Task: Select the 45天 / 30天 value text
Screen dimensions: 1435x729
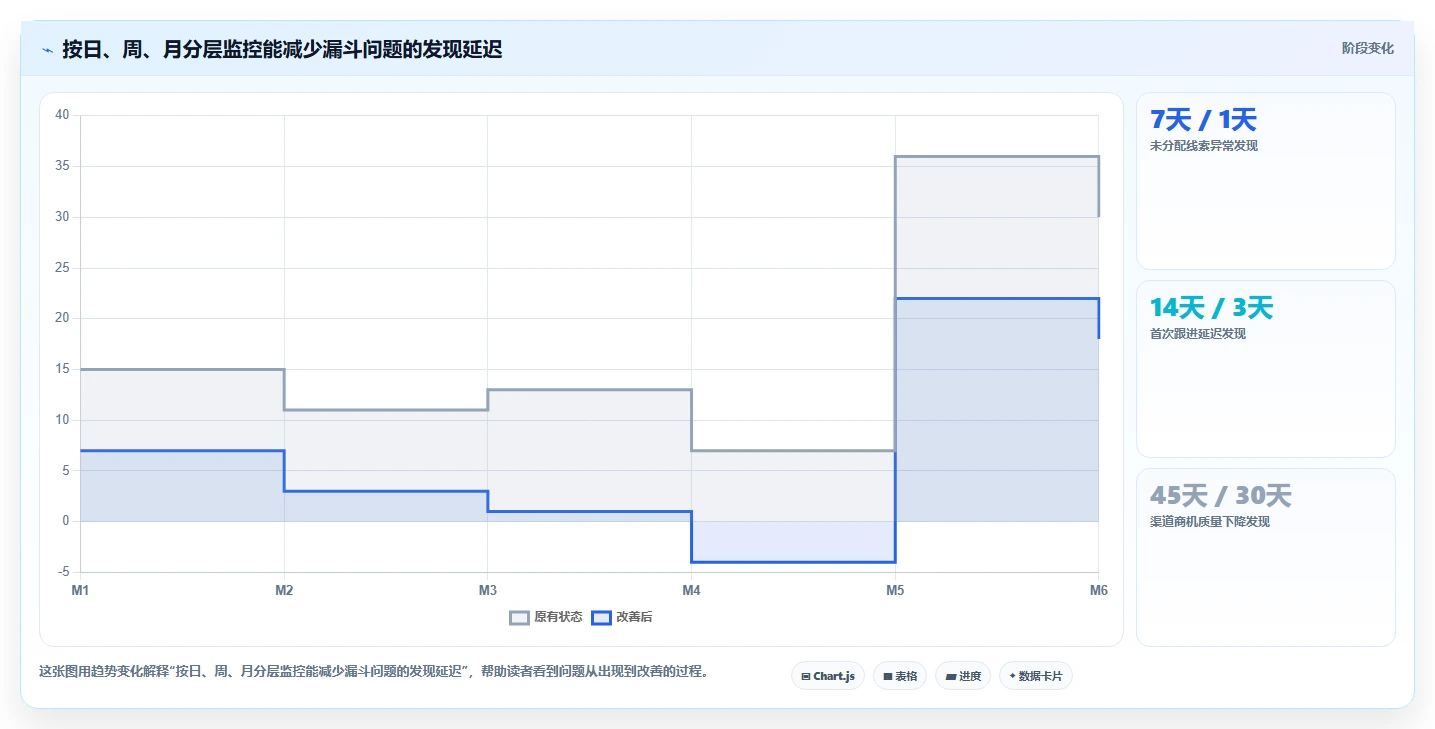Action: click(1220, 496)
